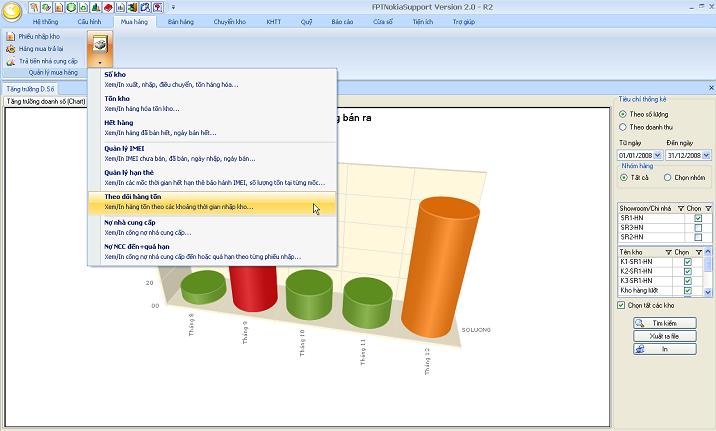Click the green recycle document icon in toolbar
This screenshot has width=716, height=431.
(84, 7)
